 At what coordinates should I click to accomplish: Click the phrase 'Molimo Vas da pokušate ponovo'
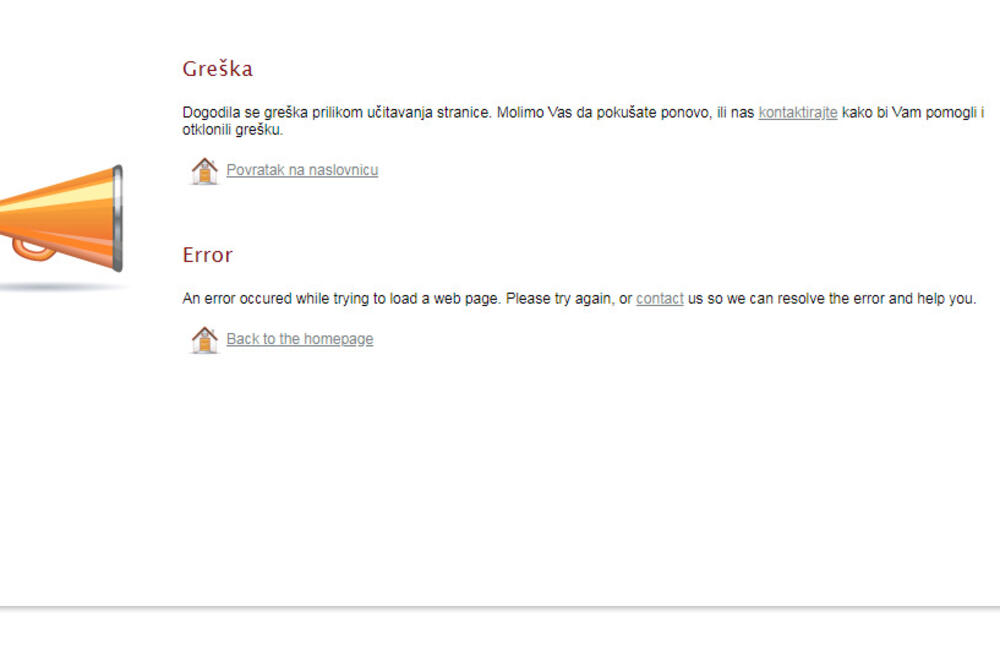(603, 113)
